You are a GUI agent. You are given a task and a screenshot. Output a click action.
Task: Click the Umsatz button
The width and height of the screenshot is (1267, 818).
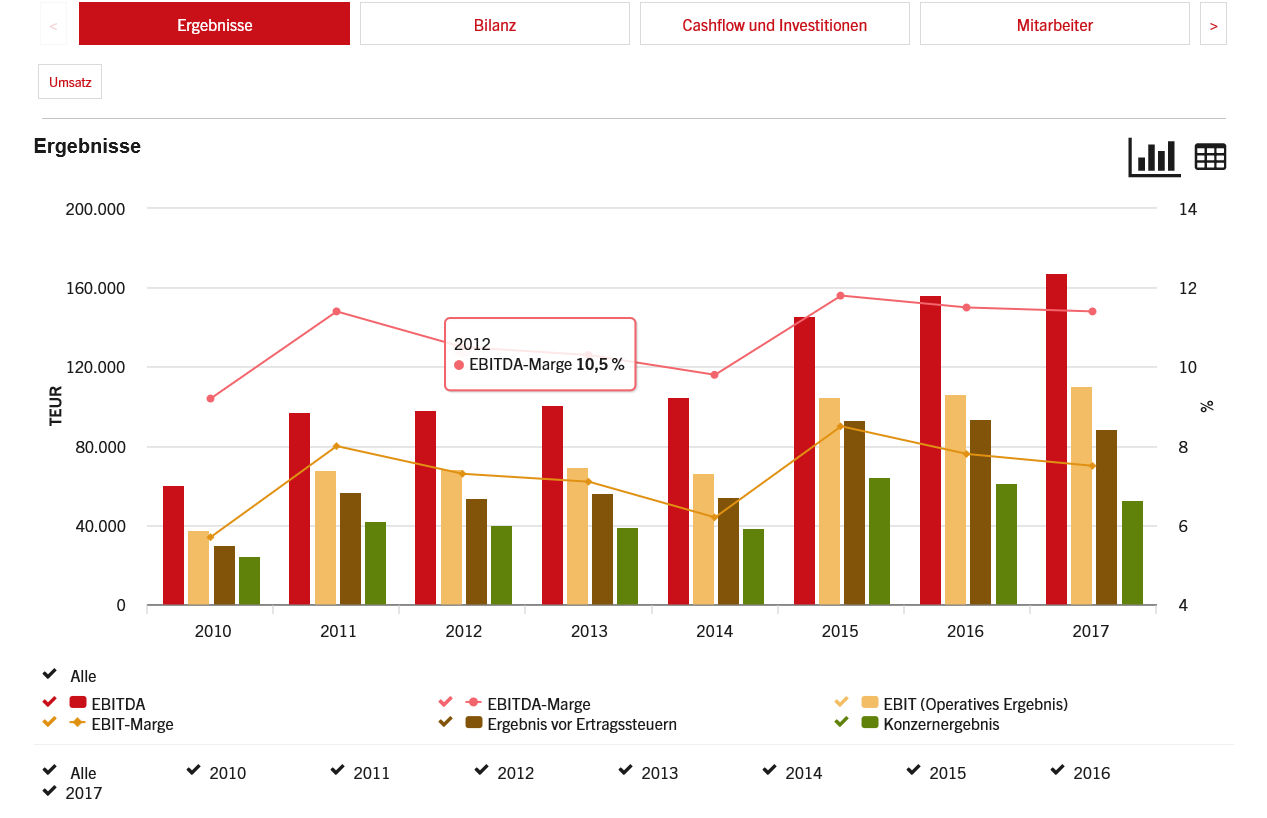(69, 81)
